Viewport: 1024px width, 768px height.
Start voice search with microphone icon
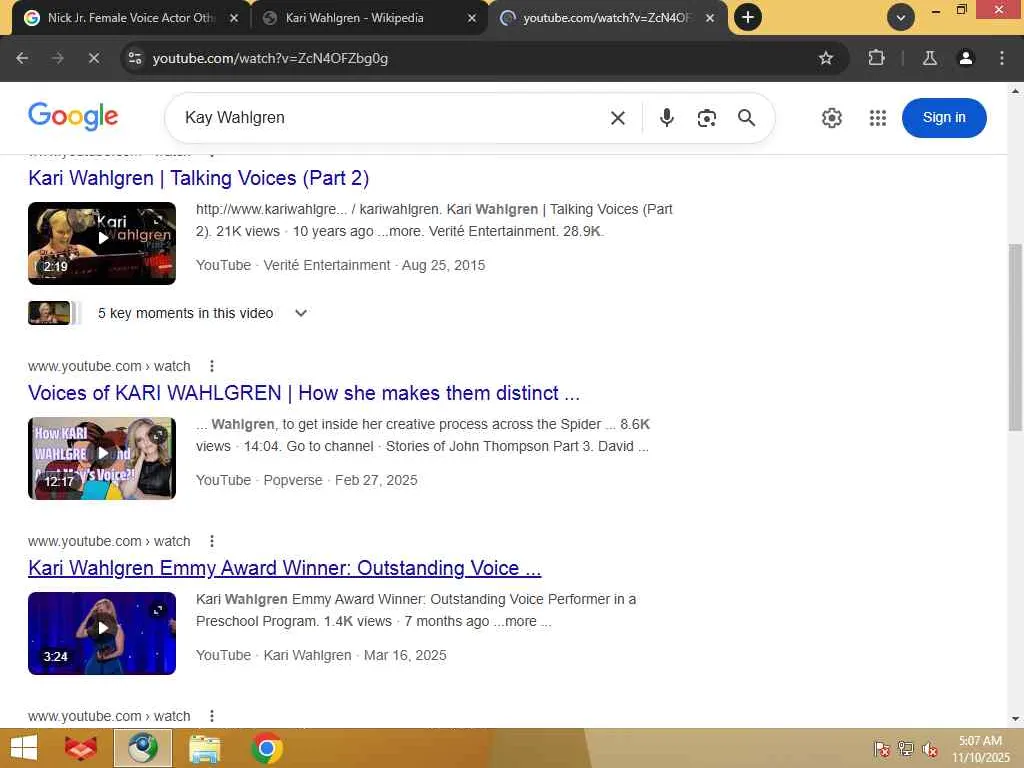click(x=666, y=118)
